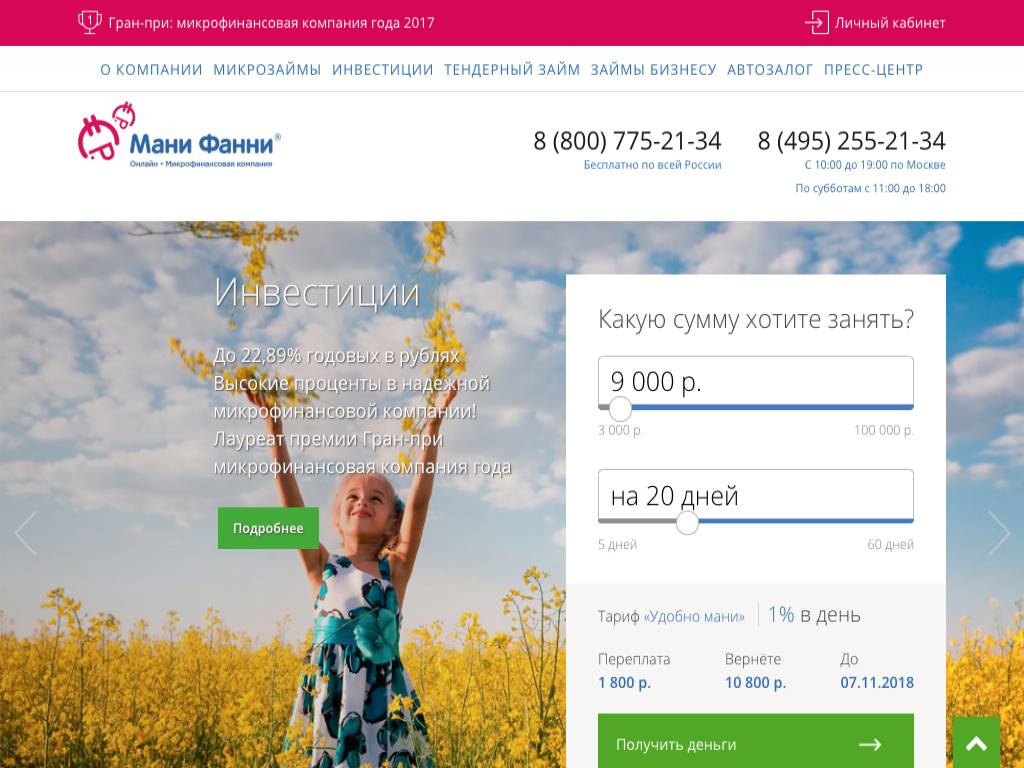Open the Мани Фанни logo homepage

[180, 136]
